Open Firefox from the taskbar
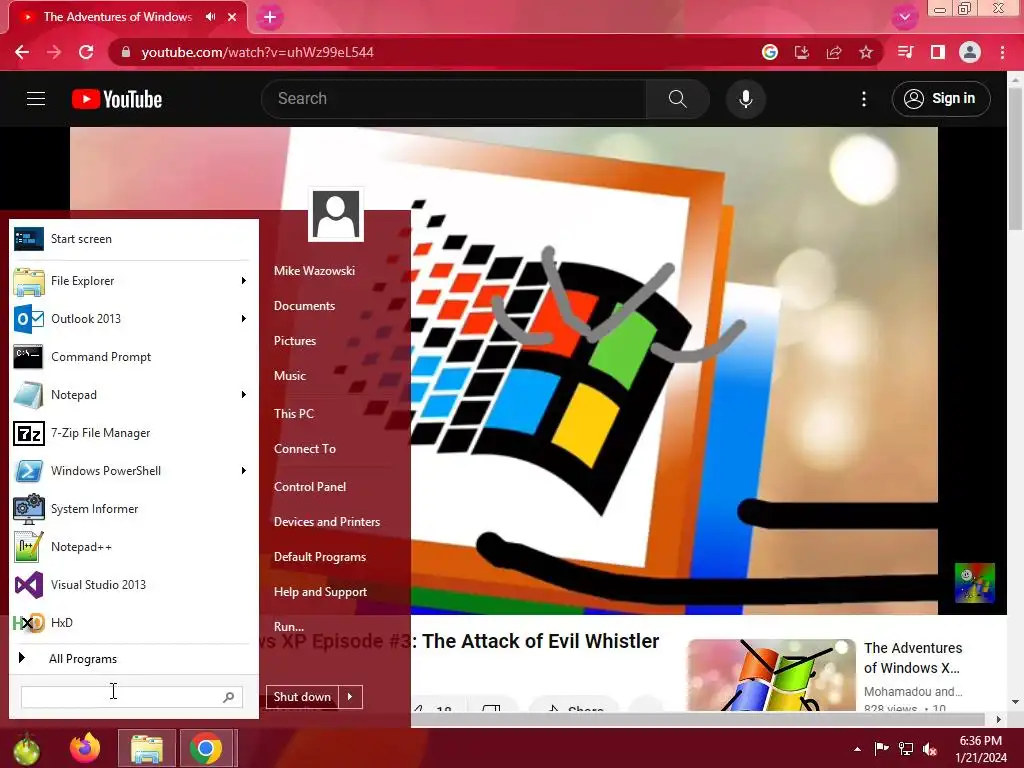Image resolution: width=1024 pixels, height=768 pixels. (85, 748)
